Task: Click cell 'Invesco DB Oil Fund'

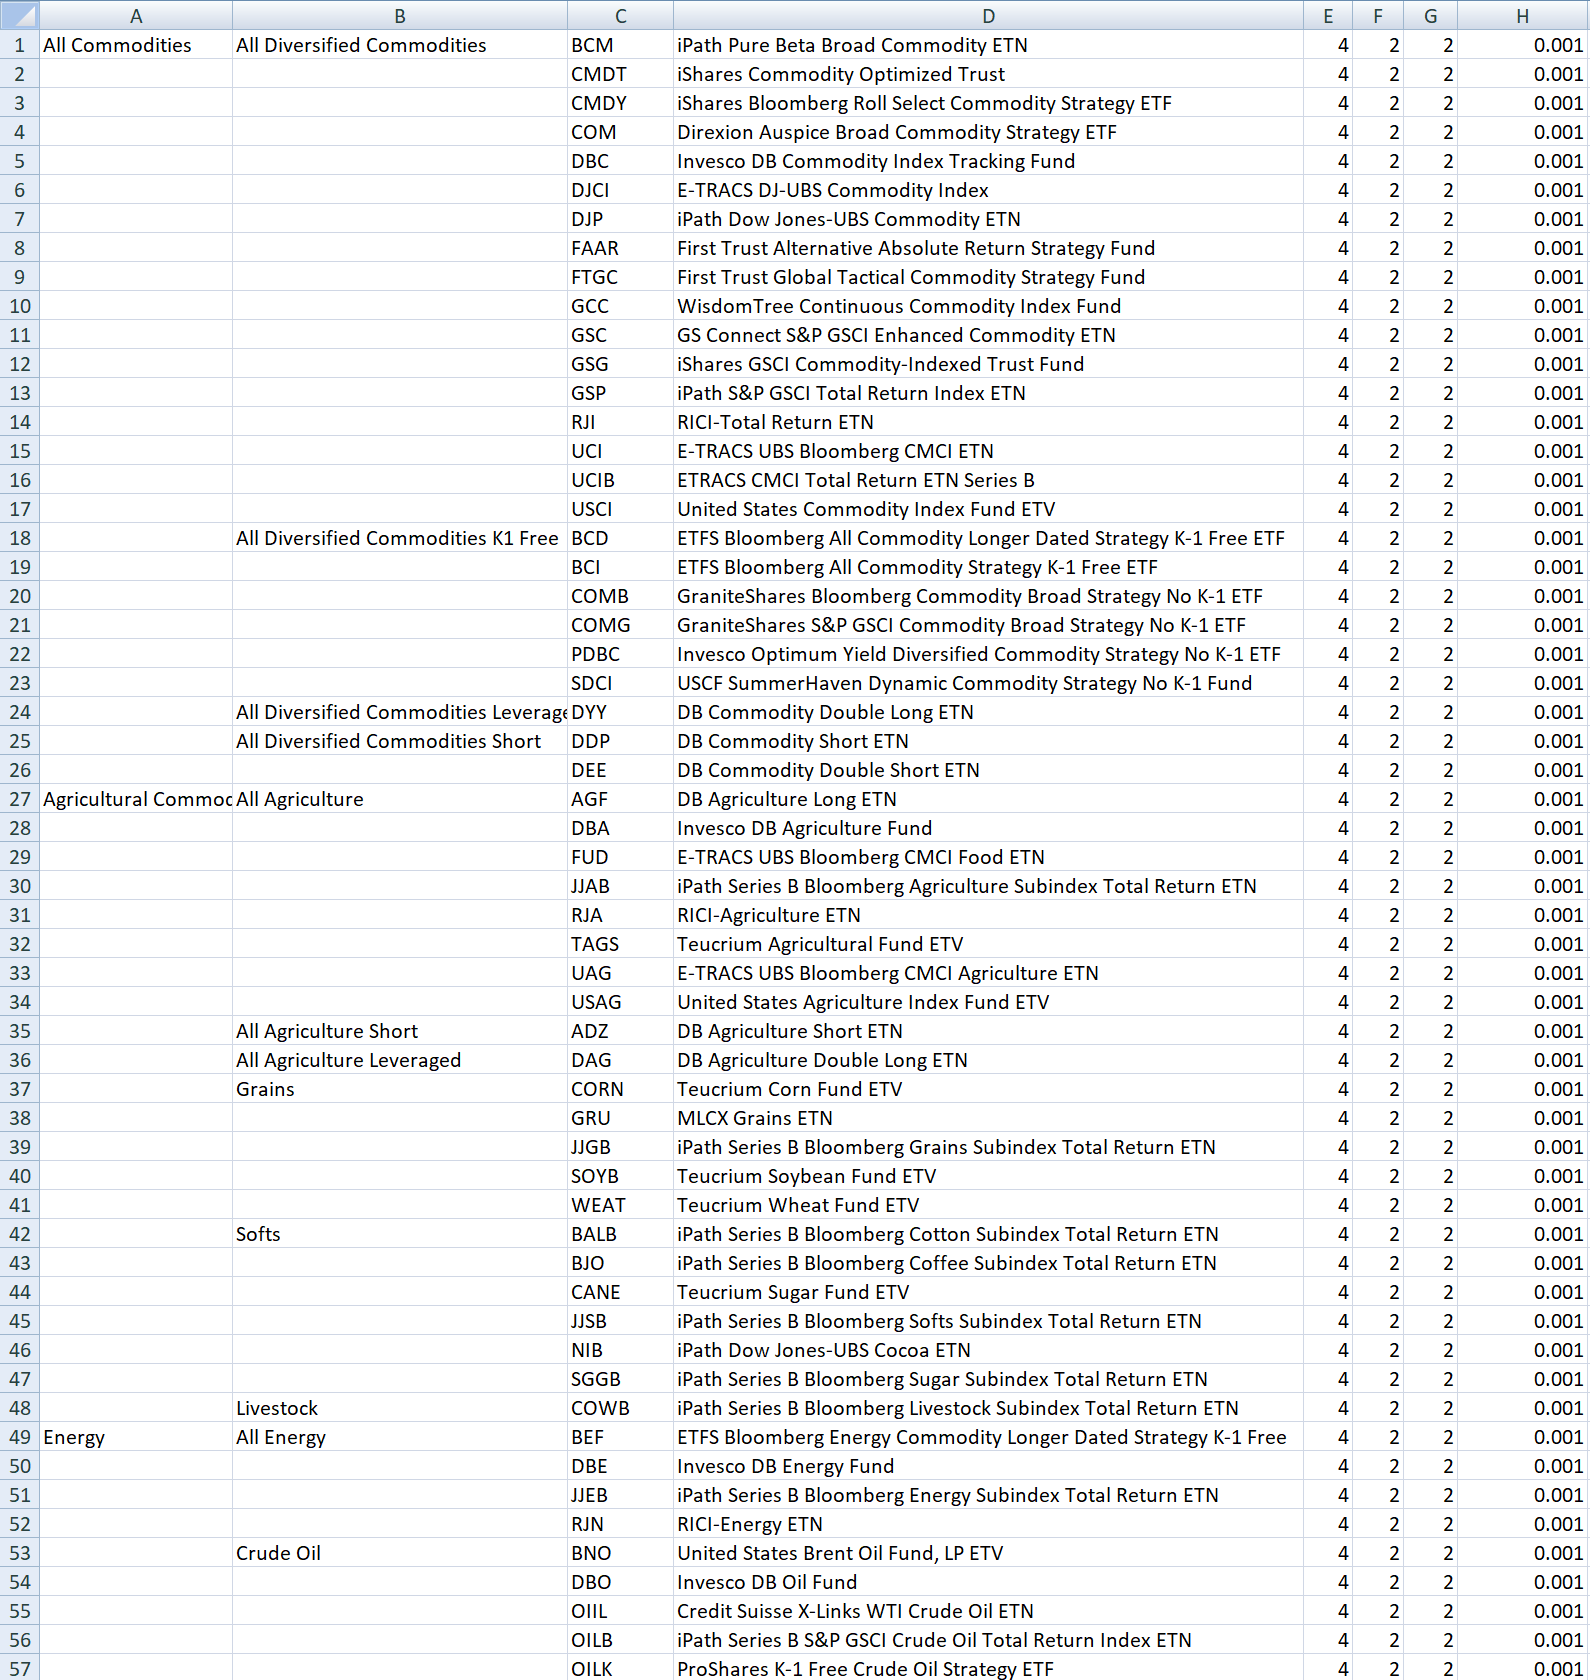Action: [988, 1582]
